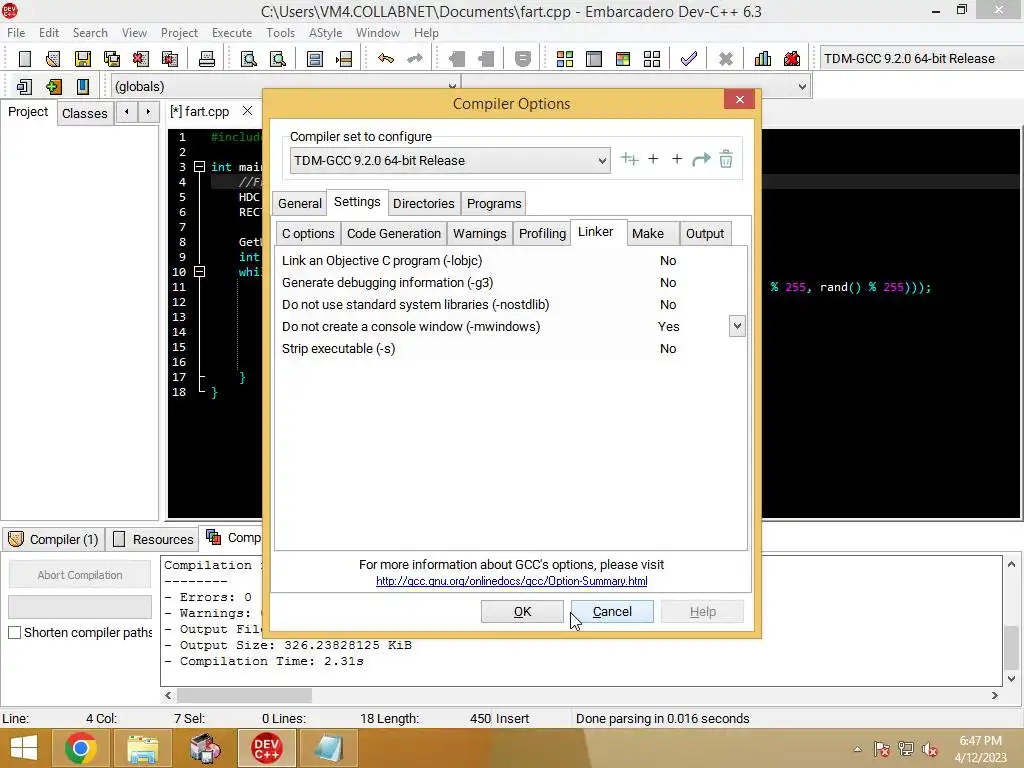Toggle Shorten compiler paths checkbox
The width and height of the screenshot is (1024, 768).
(14, 632)
